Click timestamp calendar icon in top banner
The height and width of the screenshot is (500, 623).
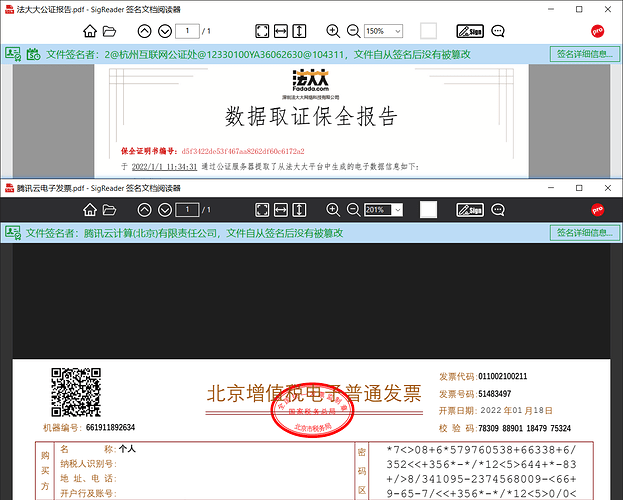pos(33,54)
